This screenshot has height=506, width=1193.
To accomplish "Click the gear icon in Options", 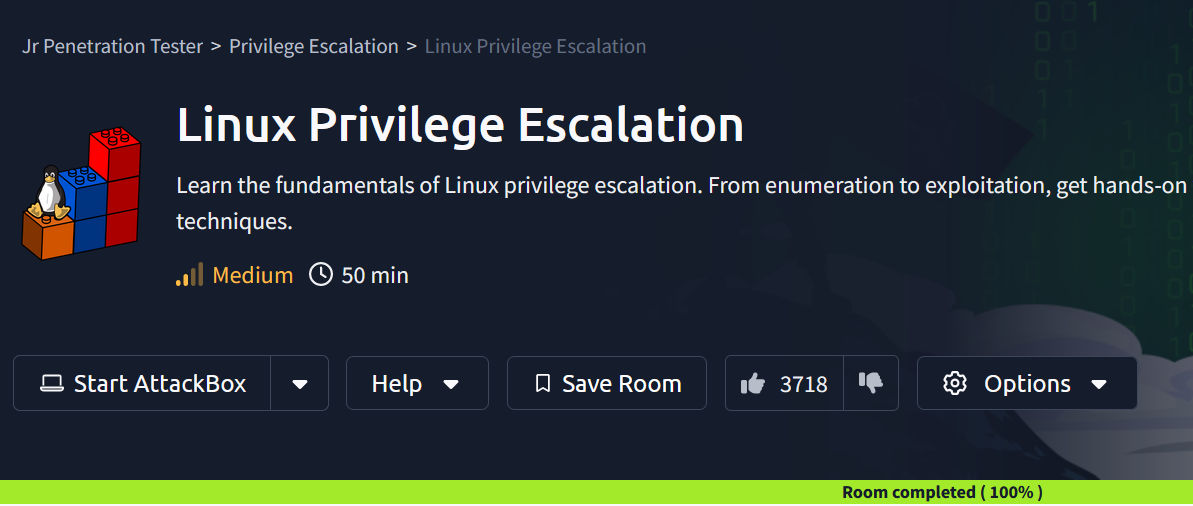I will click(954, 383).
